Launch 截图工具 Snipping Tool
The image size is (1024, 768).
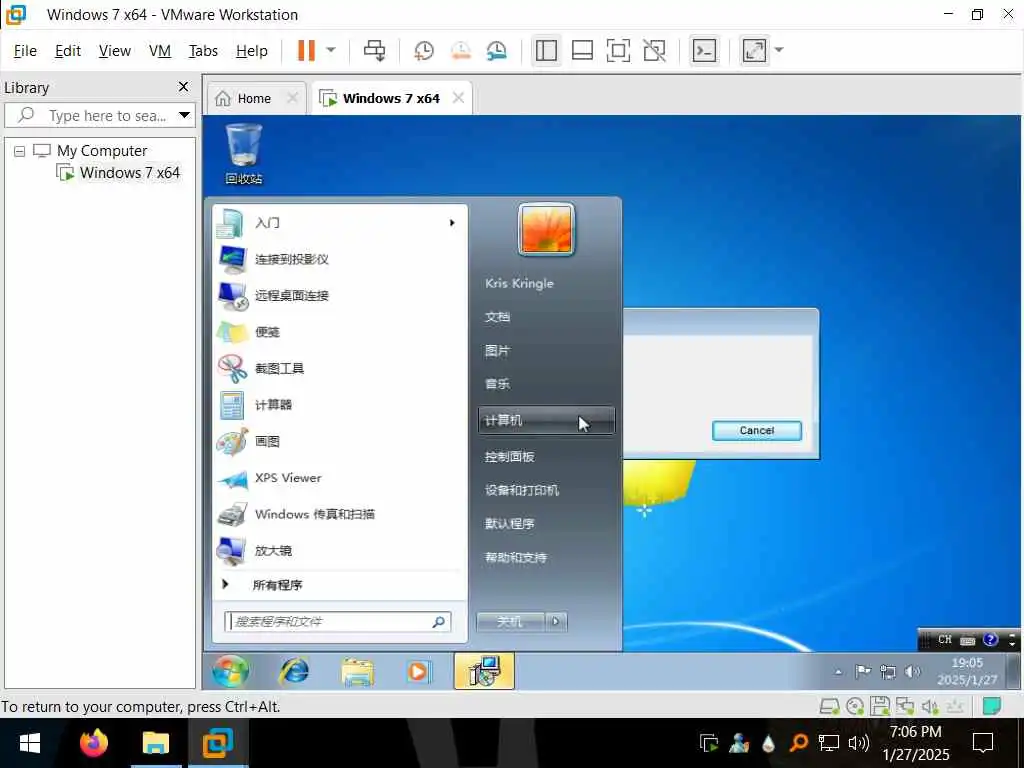tap(340, 369)
